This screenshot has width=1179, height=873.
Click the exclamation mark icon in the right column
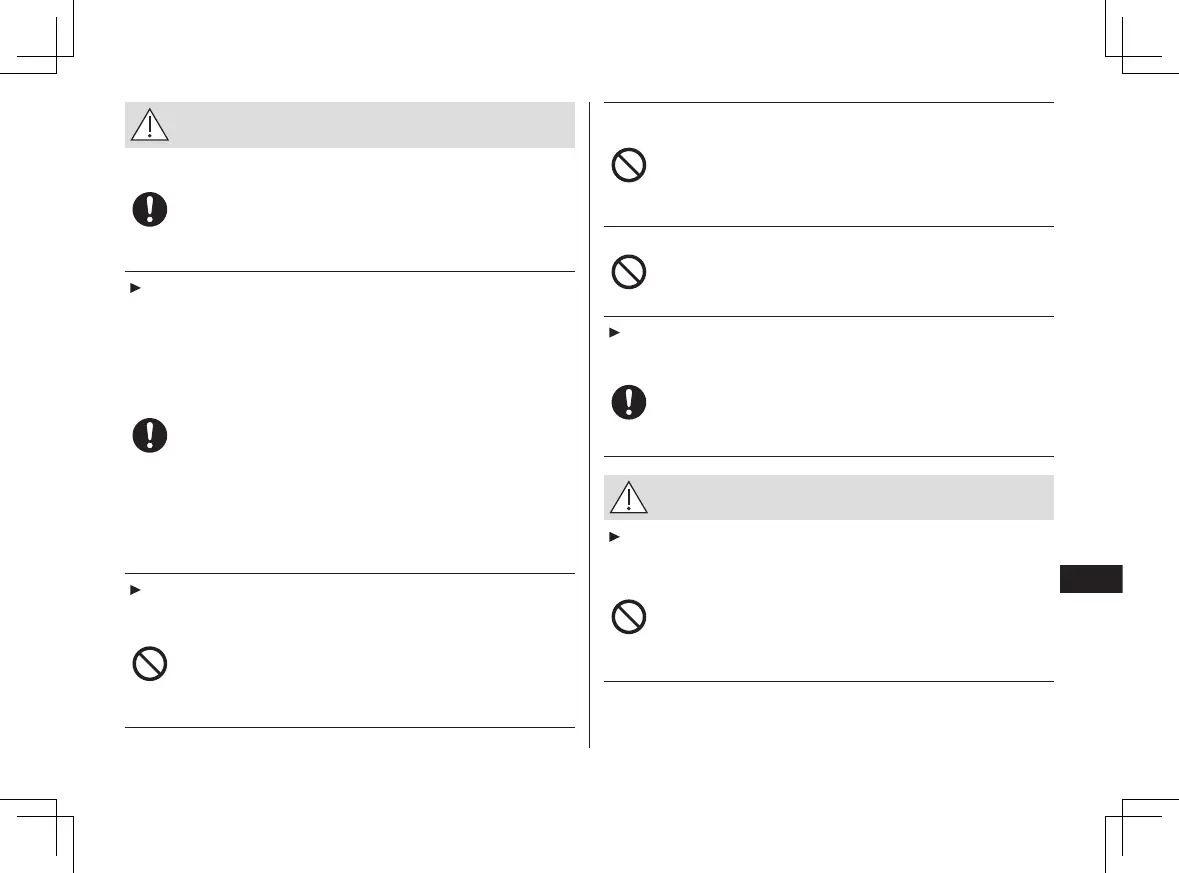click(x=628, y=402)
